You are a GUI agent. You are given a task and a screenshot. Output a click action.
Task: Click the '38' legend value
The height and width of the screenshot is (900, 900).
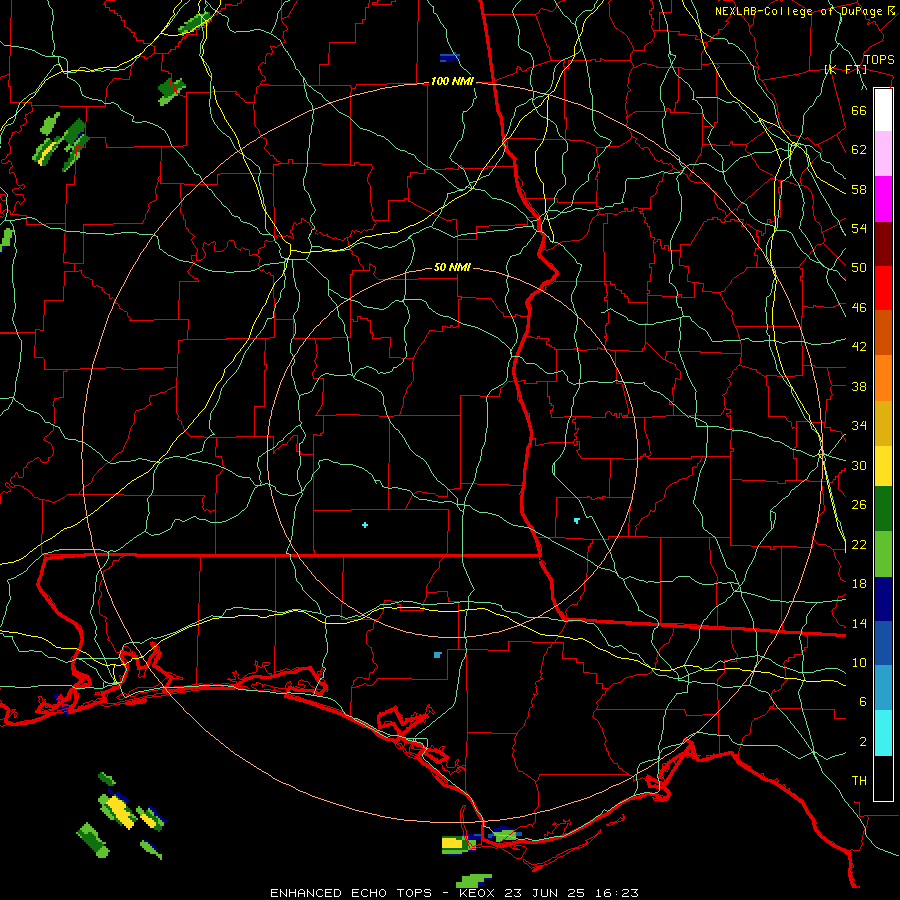point(859,386)
